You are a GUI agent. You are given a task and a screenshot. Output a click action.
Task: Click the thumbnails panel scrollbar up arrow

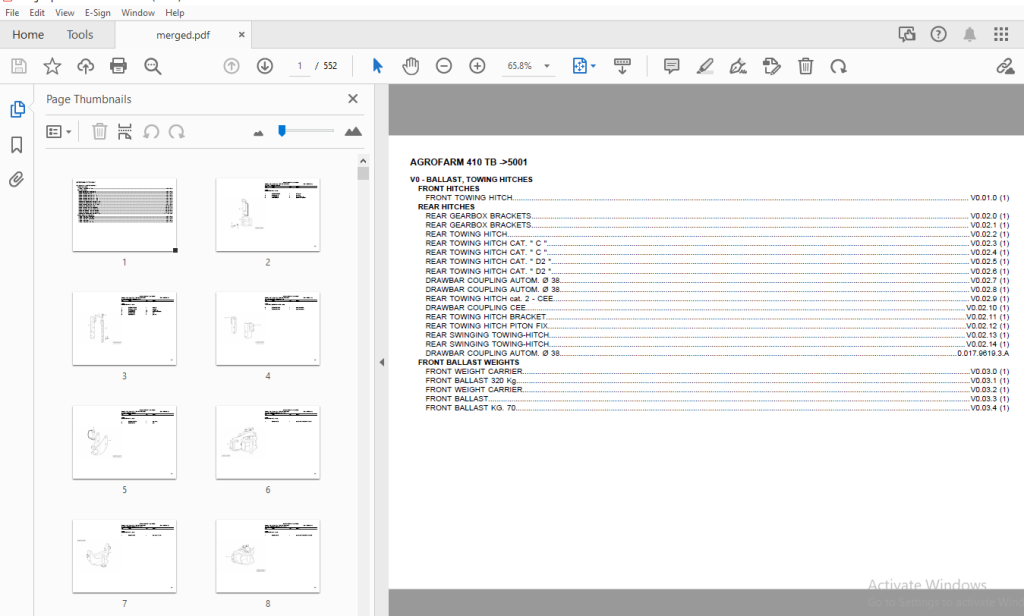(363, 161)
